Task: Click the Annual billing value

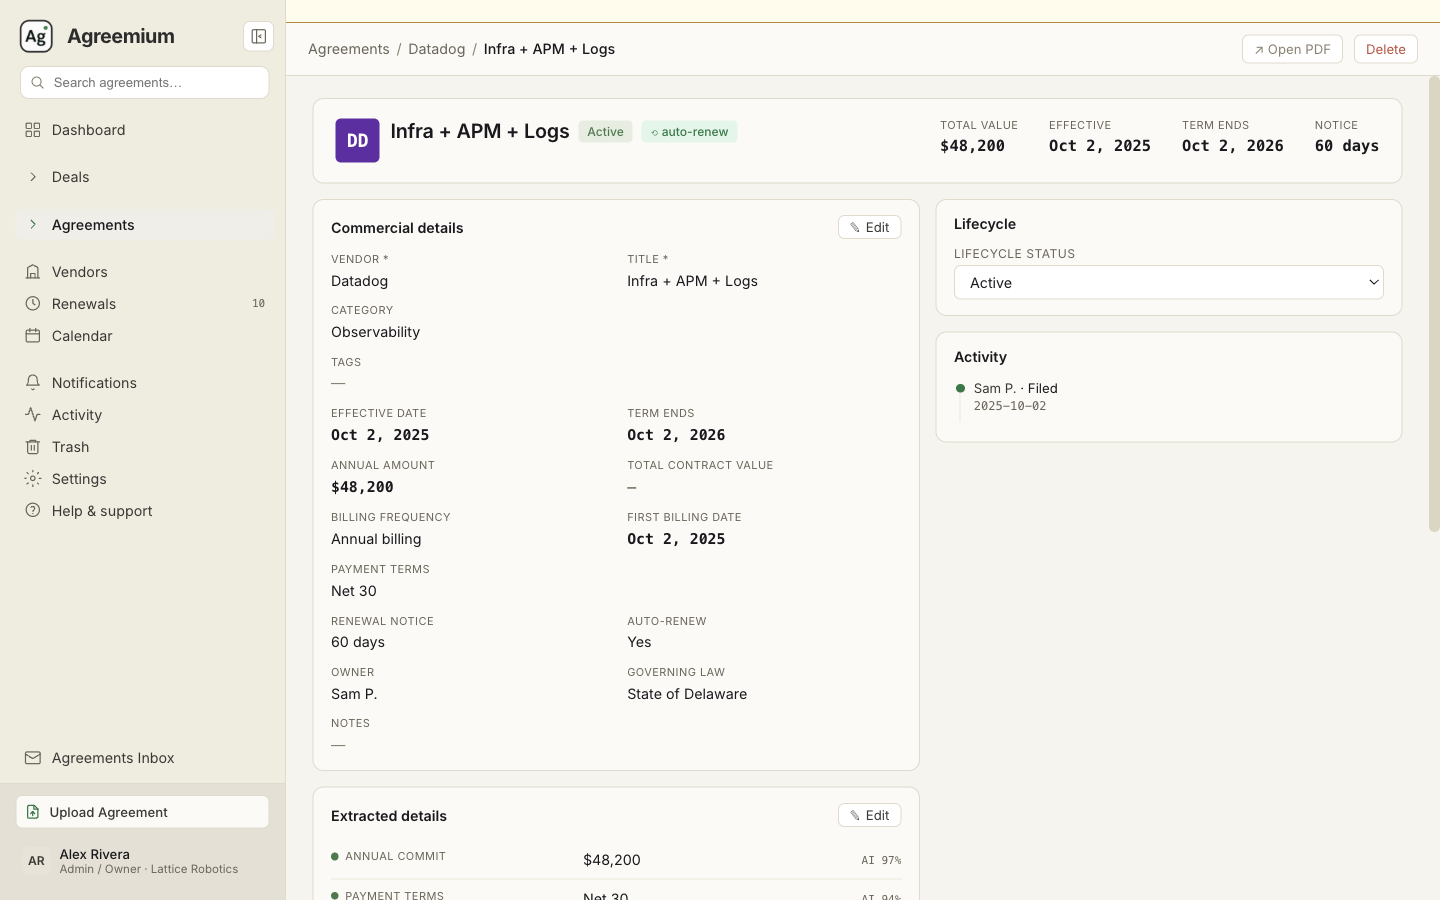Action: click(376, 539)
